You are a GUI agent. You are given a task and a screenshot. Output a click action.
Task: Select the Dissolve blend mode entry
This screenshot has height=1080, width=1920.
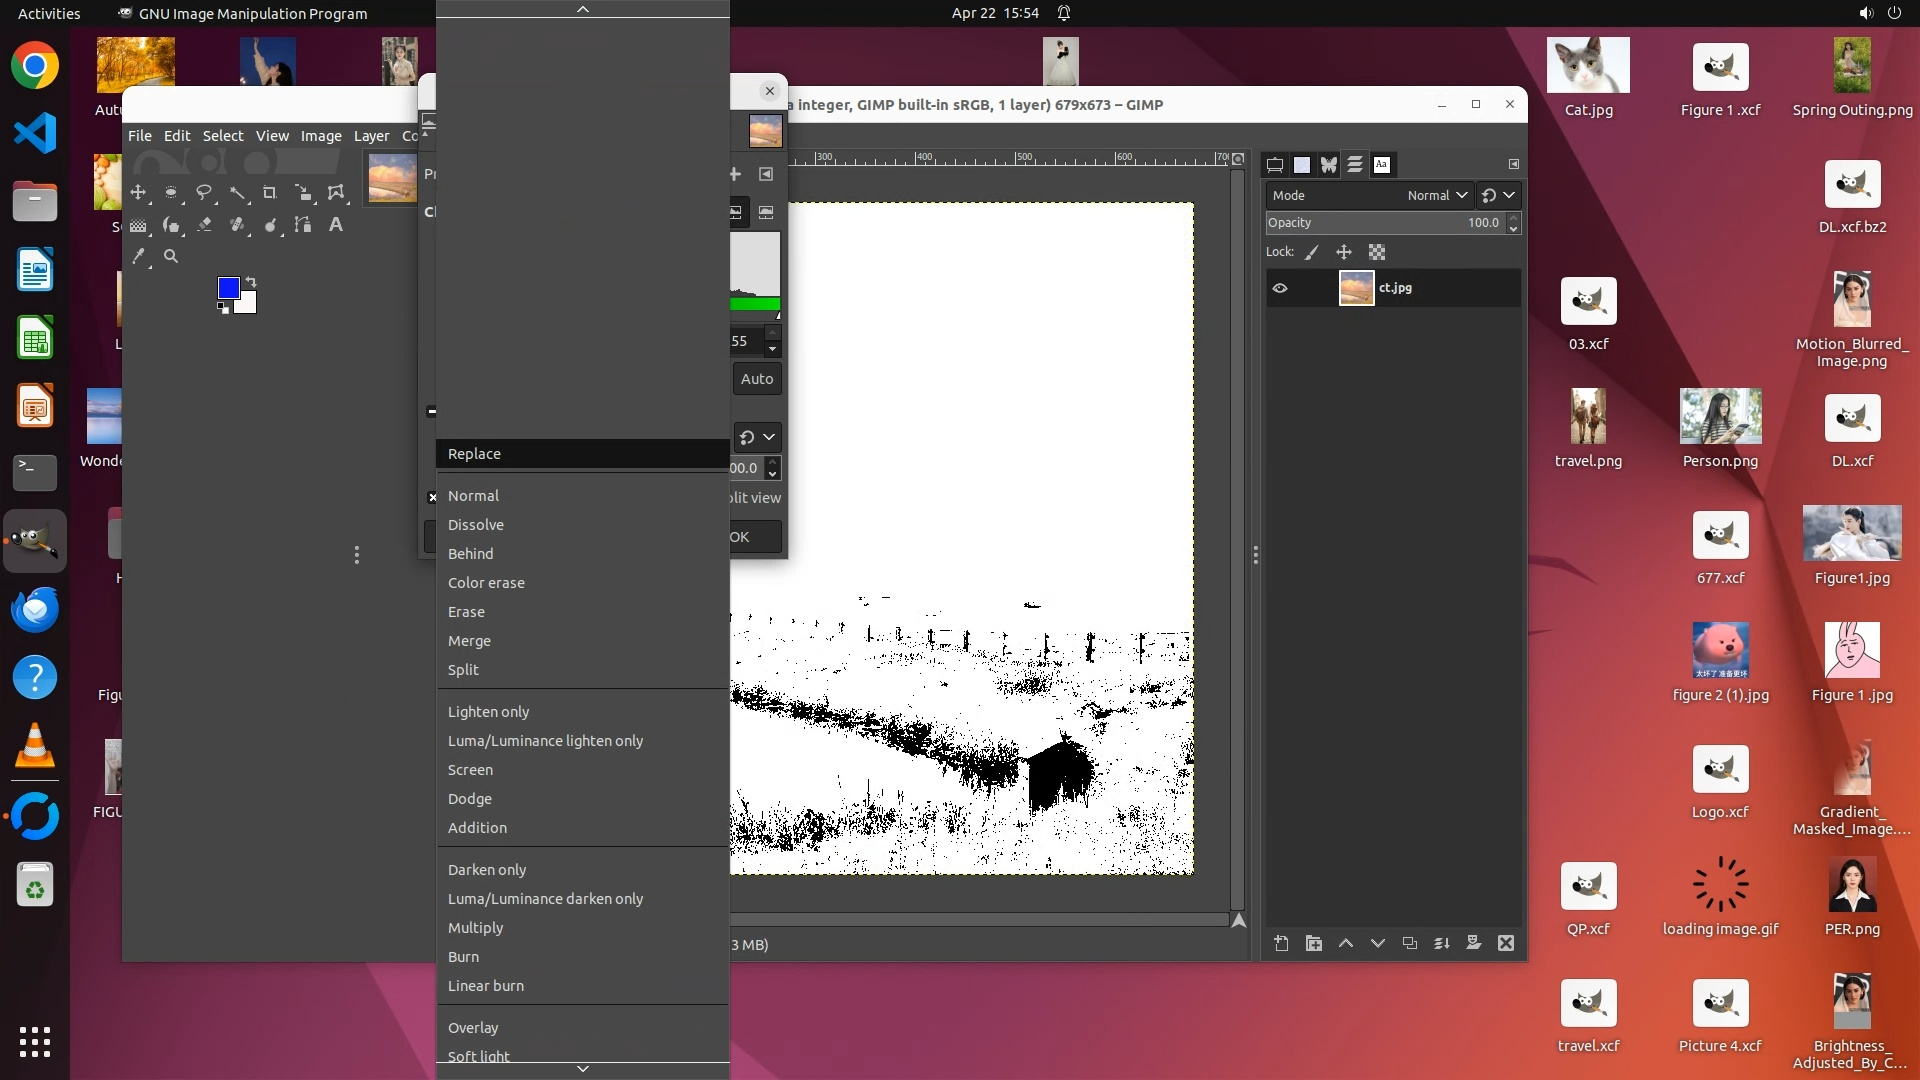[x=476, y=525]
